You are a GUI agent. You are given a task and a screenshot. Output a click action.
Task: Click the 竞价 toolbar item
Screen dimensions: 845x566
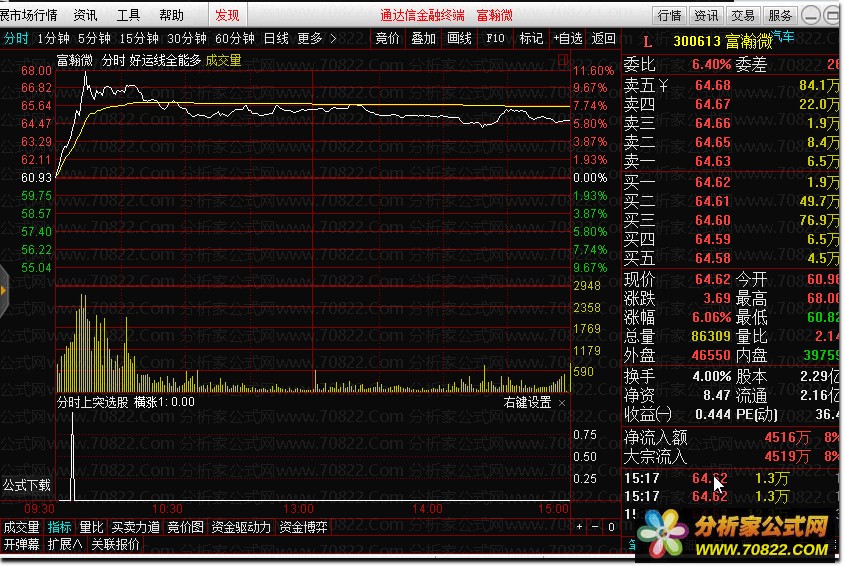click(x=387, y=38)
